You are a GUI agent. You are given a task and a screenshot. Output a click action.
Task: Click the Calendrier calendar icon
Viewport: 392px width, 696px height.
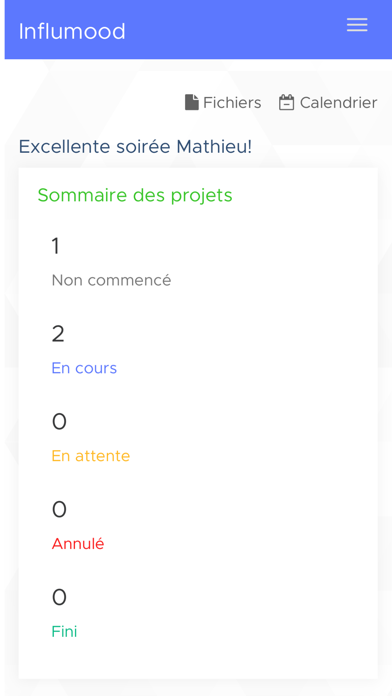click(x=286, y=103)
